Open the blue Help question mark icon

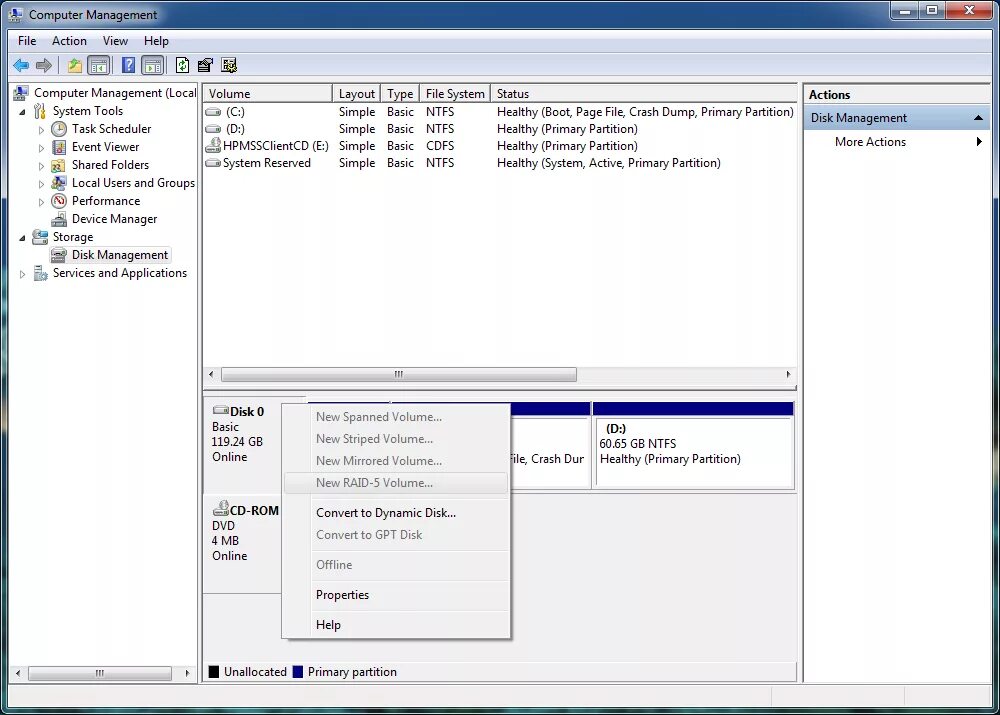(128, 65)
